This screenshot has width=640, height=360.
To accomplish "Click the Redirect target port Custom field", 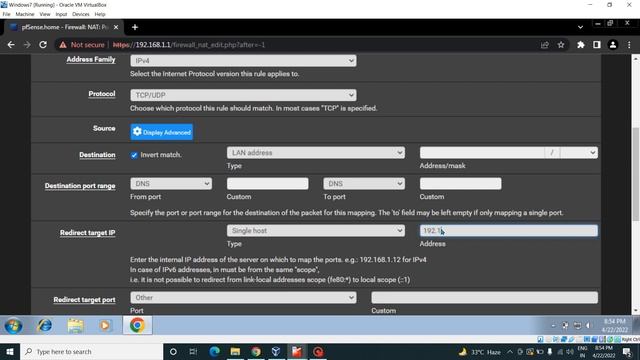I will pos(484,298).
